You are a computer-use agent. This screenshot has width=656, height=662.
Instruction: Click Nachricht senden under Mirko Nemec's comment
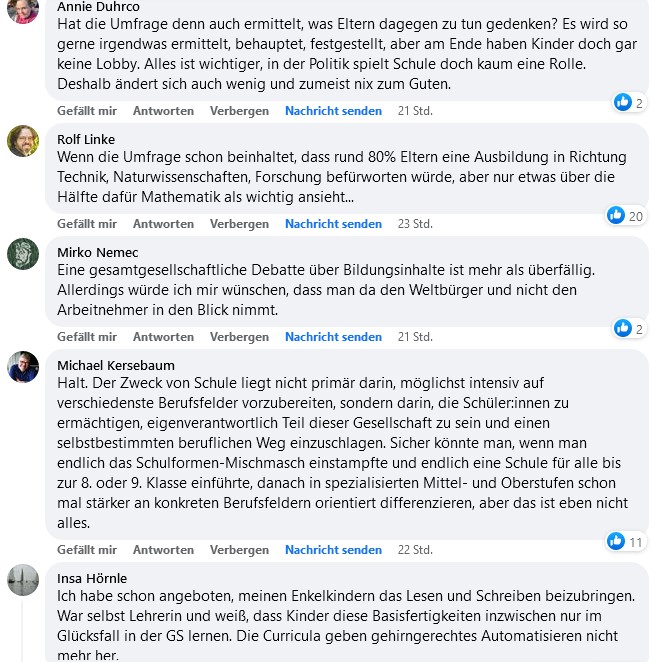333,337
